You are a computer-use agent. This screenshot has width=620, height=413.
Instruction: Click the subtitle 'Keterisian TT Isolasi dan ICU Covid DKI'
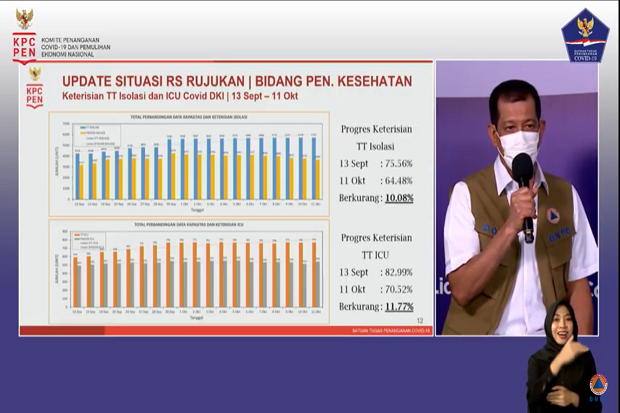tap(143, 96)
